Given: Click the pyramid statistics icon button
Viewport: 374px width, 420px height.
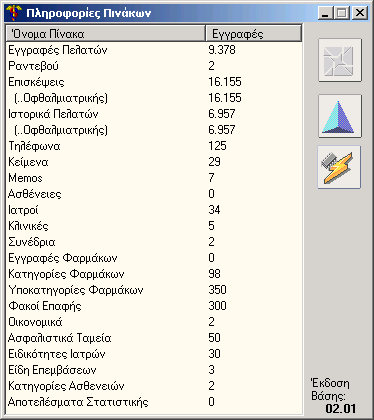Looking at the screenshot, I should 340,116.
